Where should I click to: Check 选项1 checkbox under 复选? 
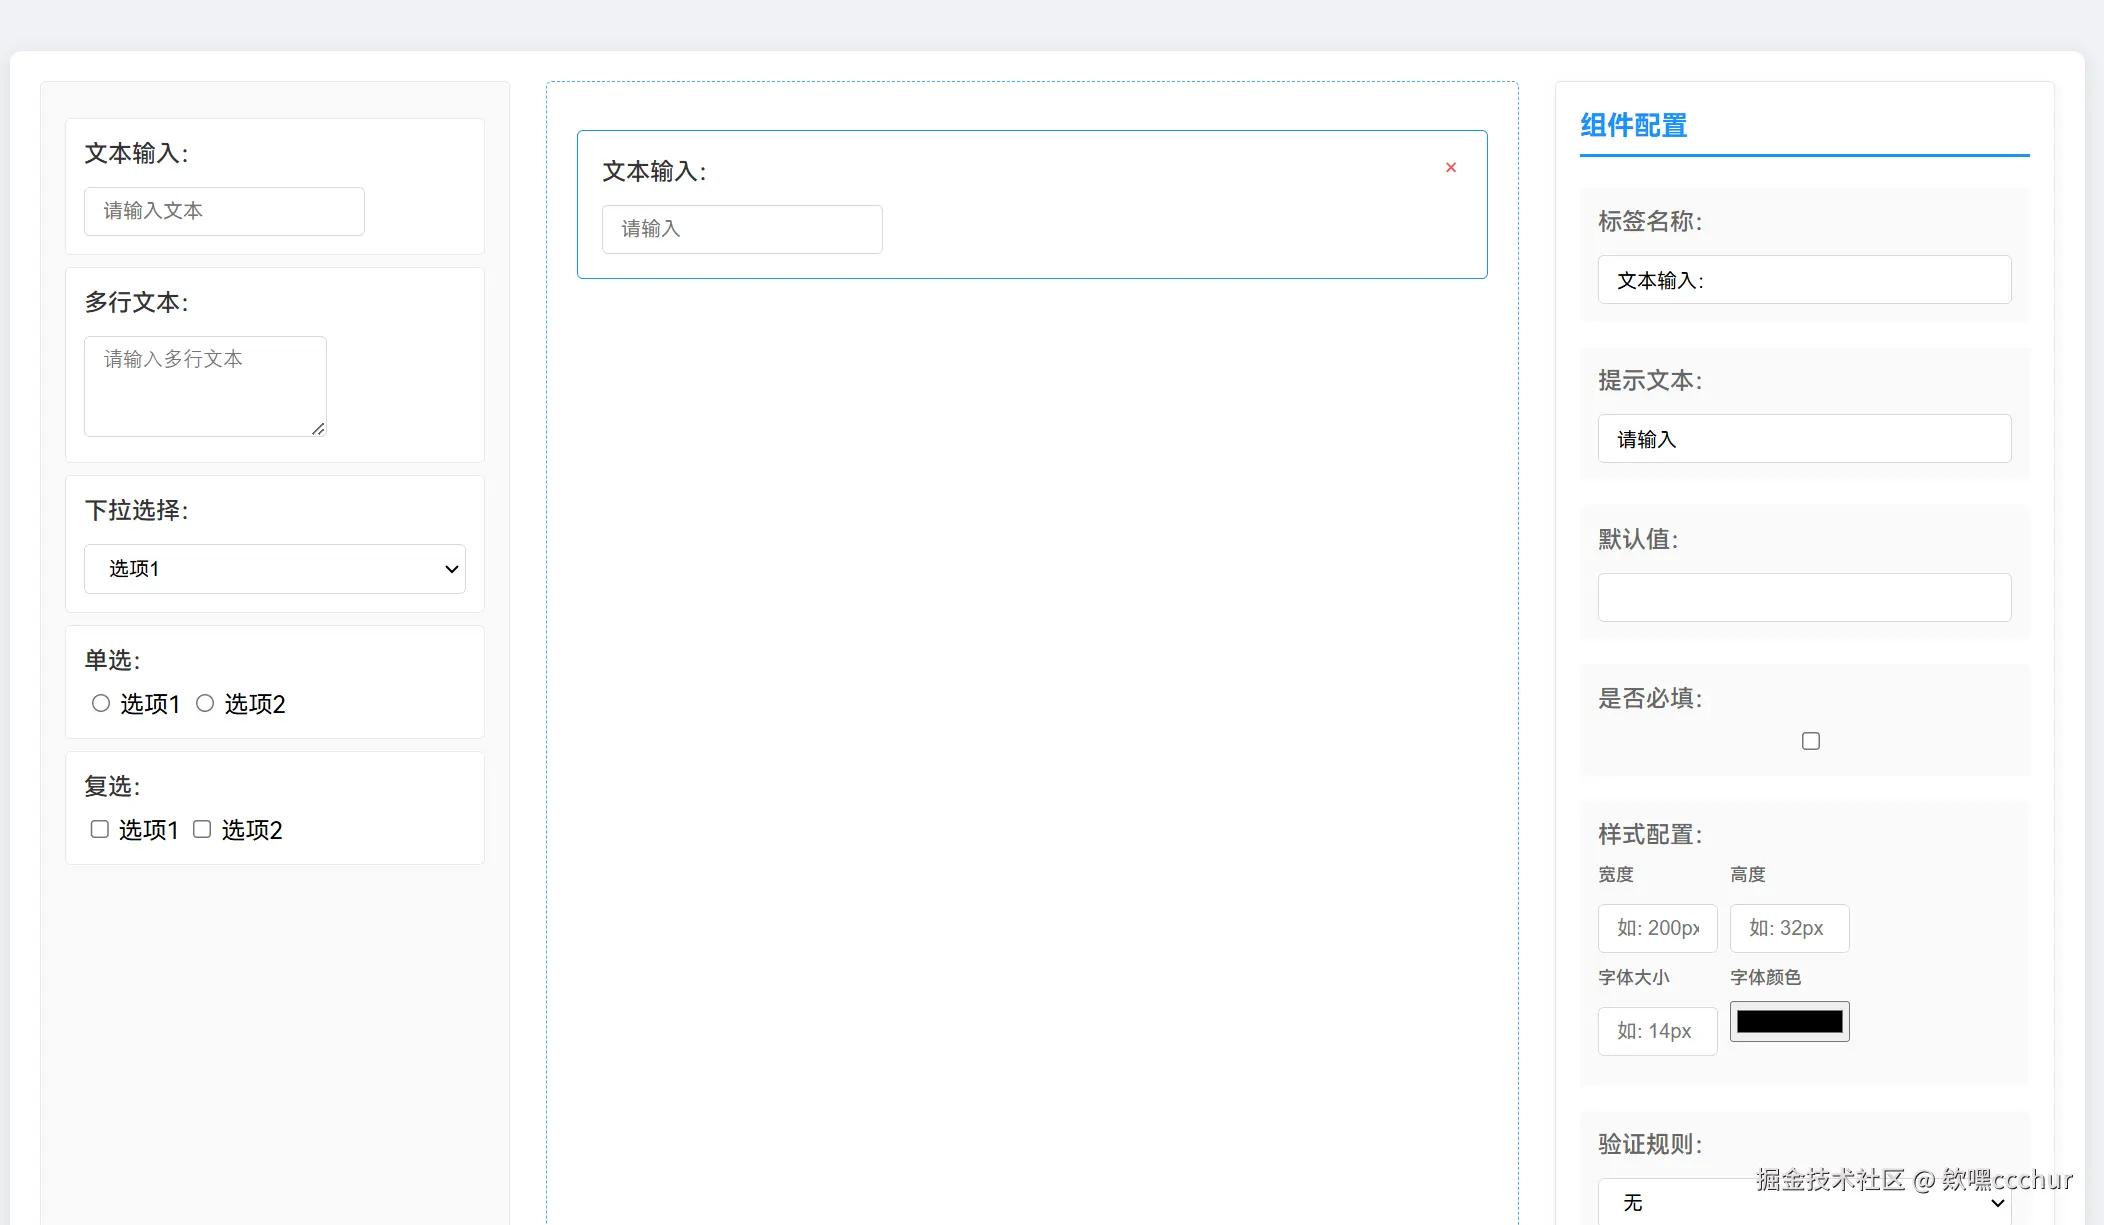100,829
